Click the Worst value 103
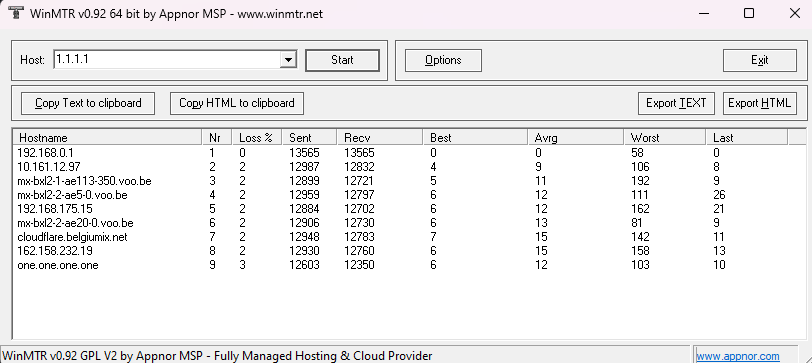812x363 pixels. 640,265
